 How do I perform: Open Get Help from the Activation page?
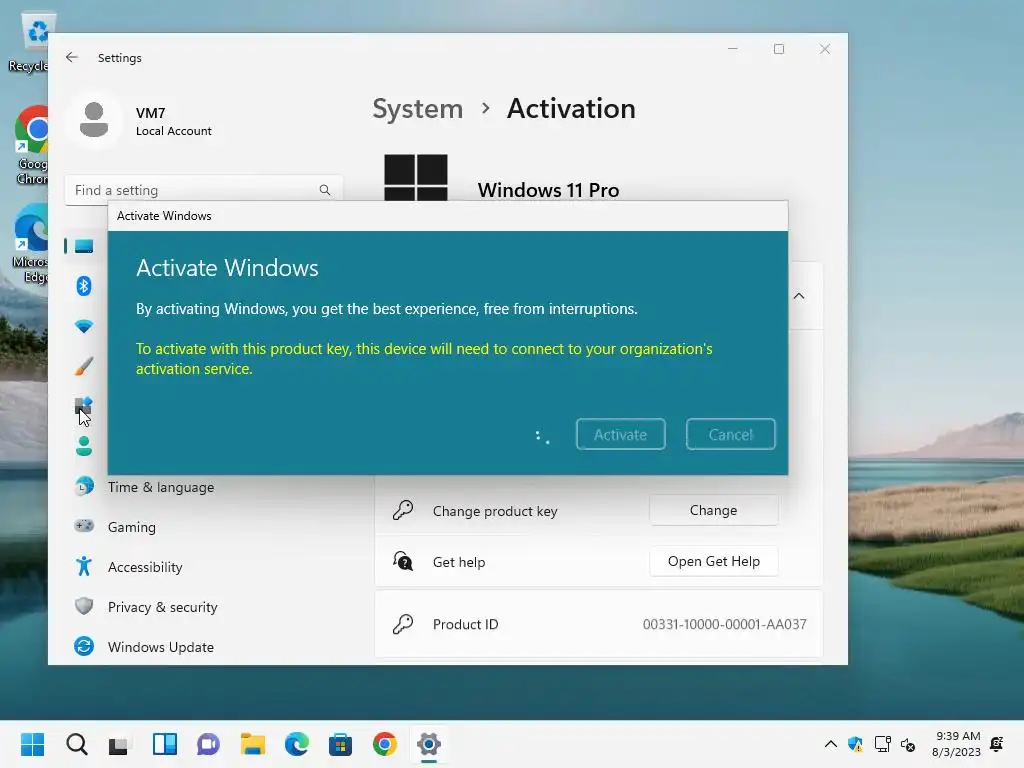click(x=713, y=561)
